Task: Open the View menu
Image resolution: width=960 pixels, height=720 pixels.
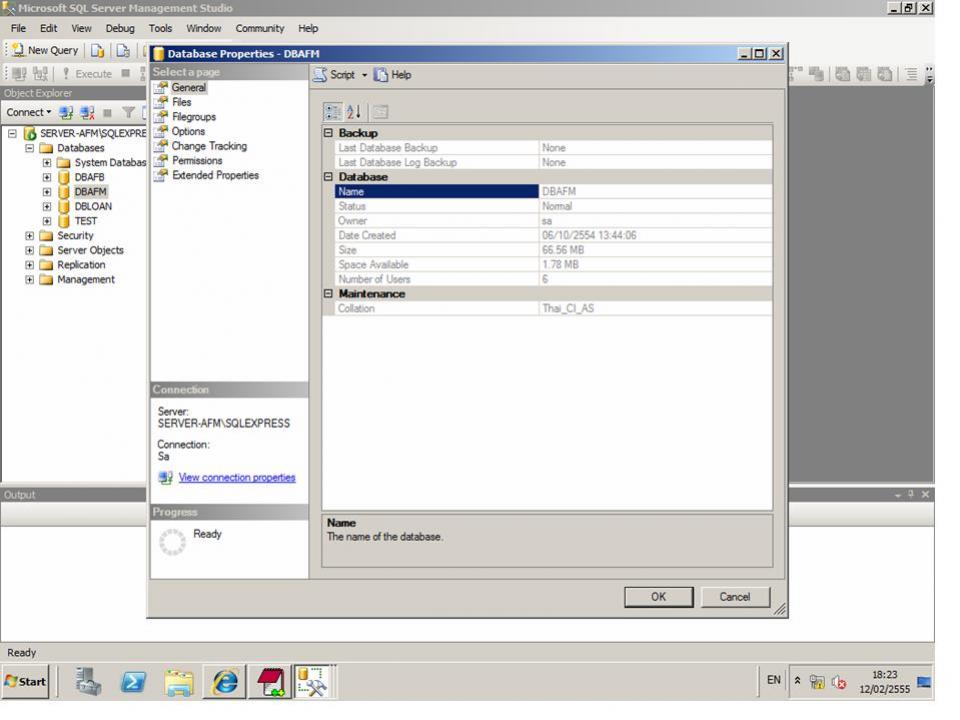Action: click(x=81, y=28)
